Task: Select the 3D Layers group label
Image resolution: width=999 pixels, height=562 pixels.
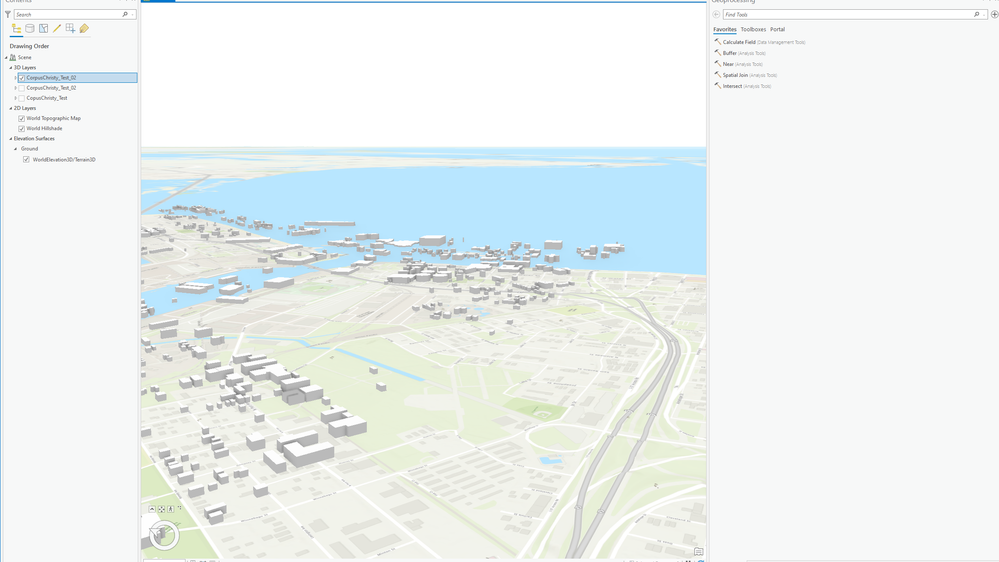Action: [x=25, y=68]
